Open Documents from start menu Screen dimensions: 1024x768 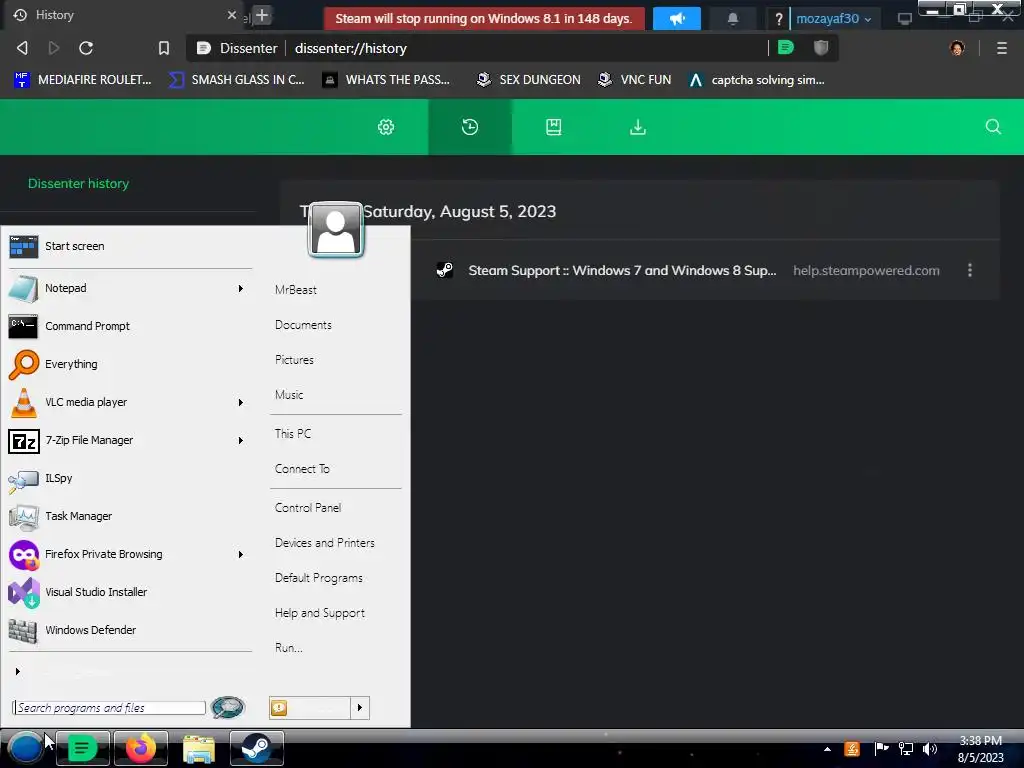click(x=303, y=325)
